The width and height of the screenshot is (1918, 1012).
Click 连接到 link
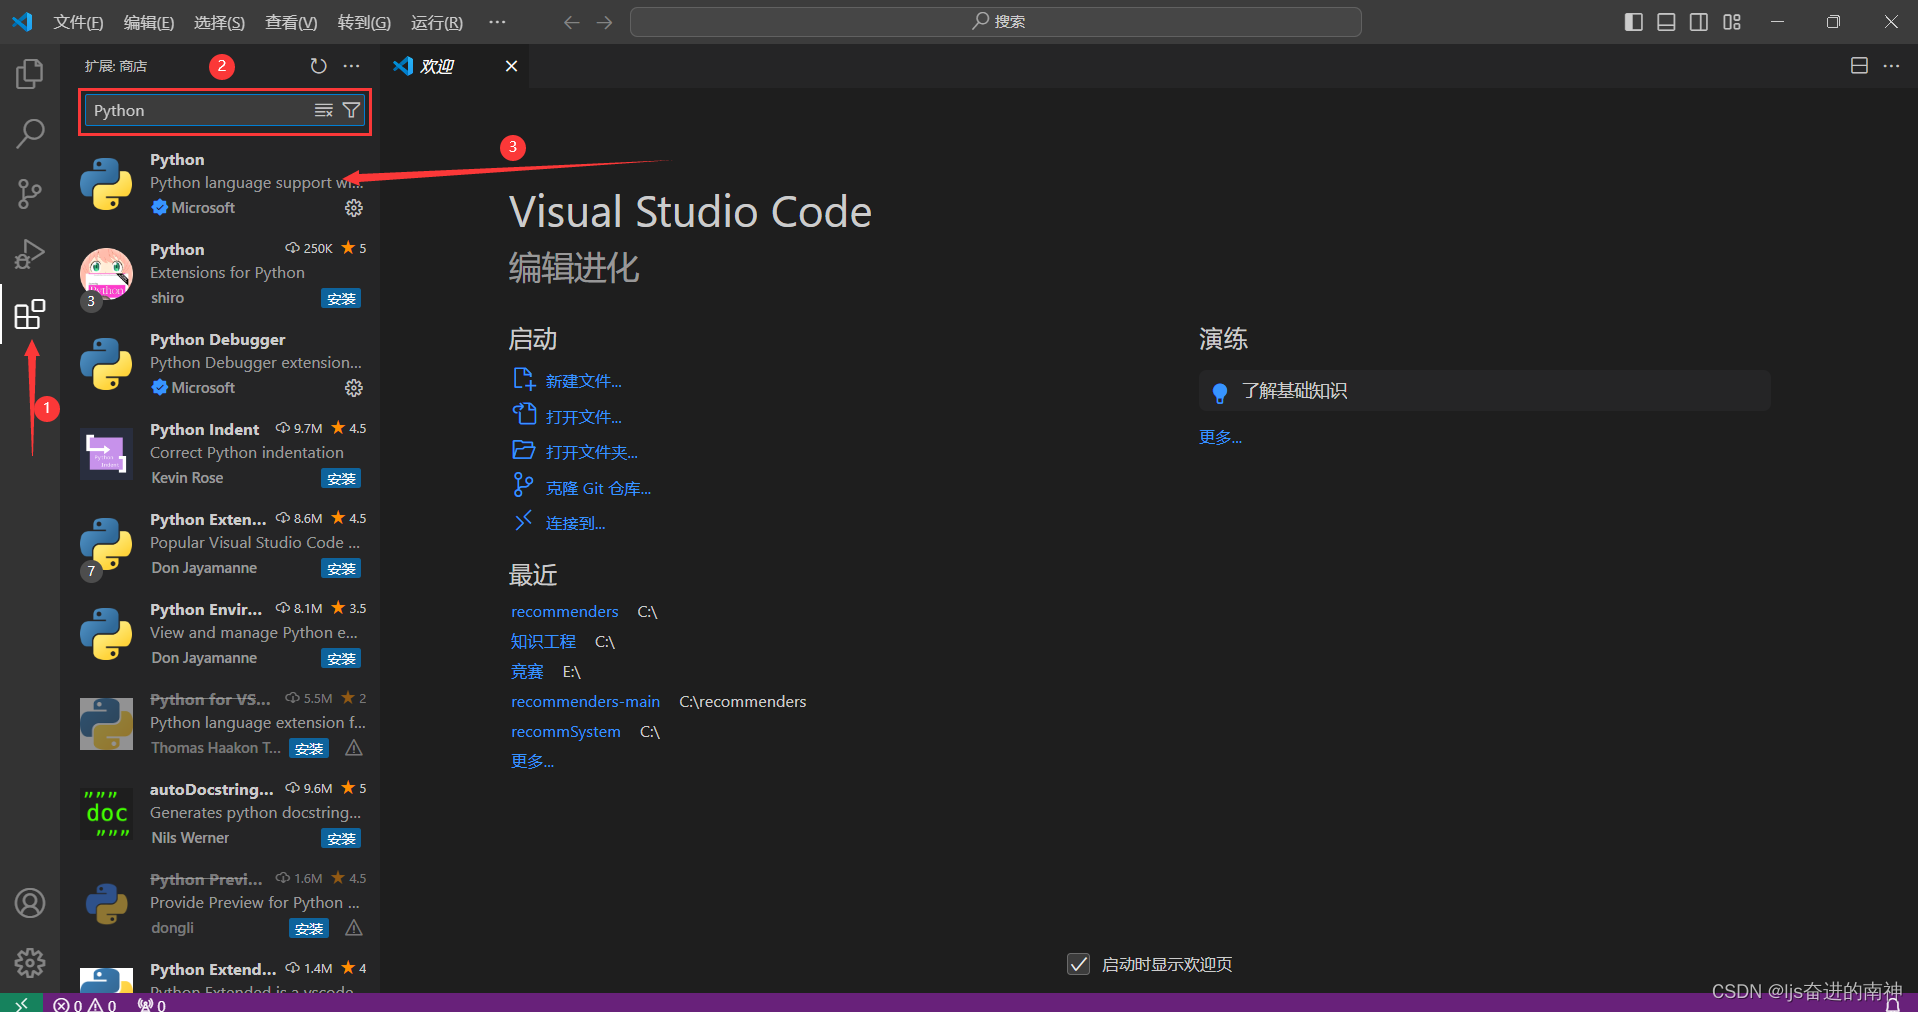coord(575,523)
